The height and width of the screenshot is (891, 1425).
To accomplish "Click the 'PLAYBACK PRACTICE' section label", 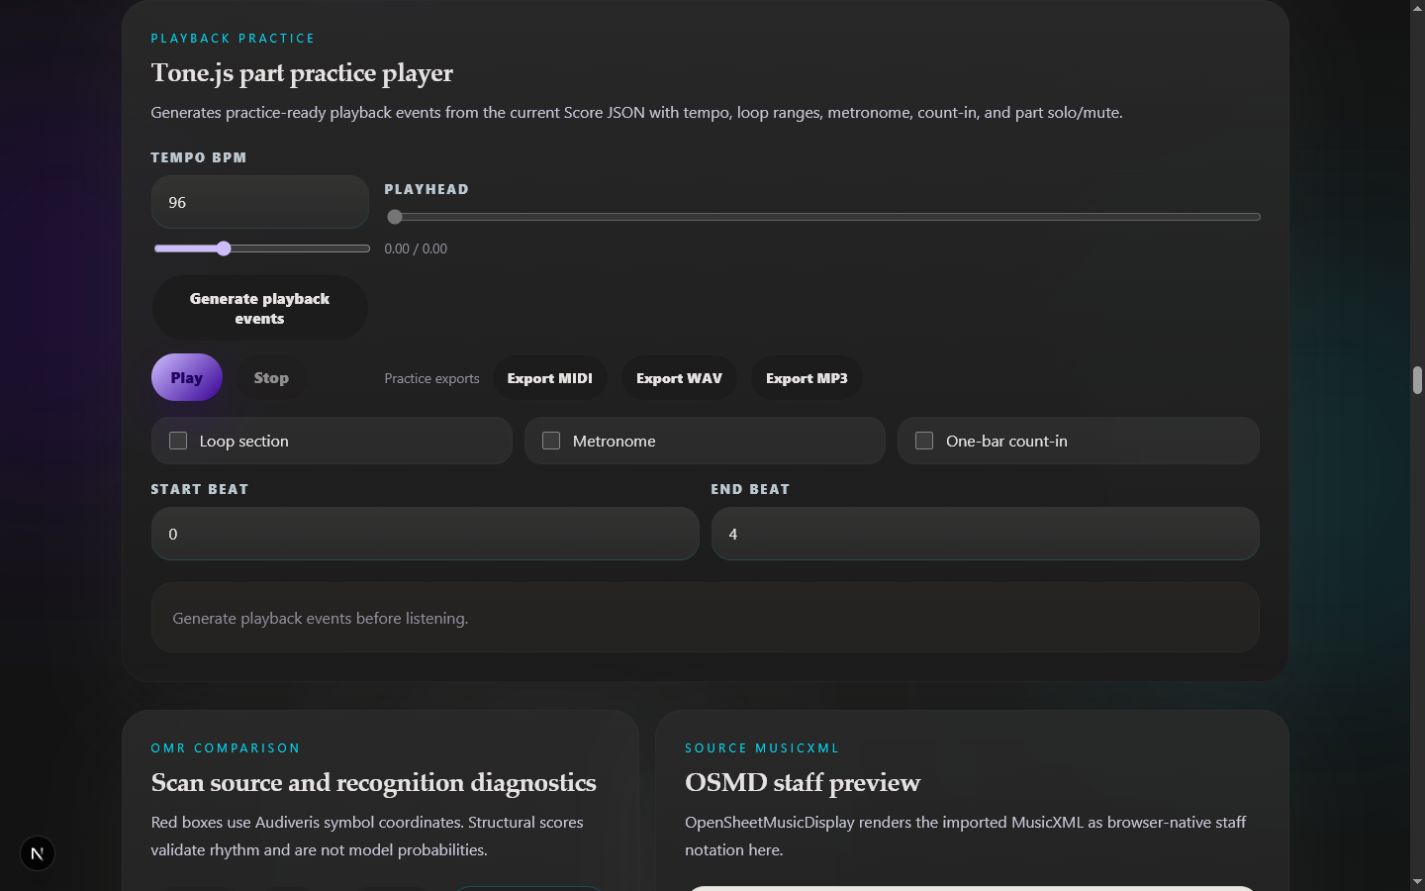I will point(233,38).
